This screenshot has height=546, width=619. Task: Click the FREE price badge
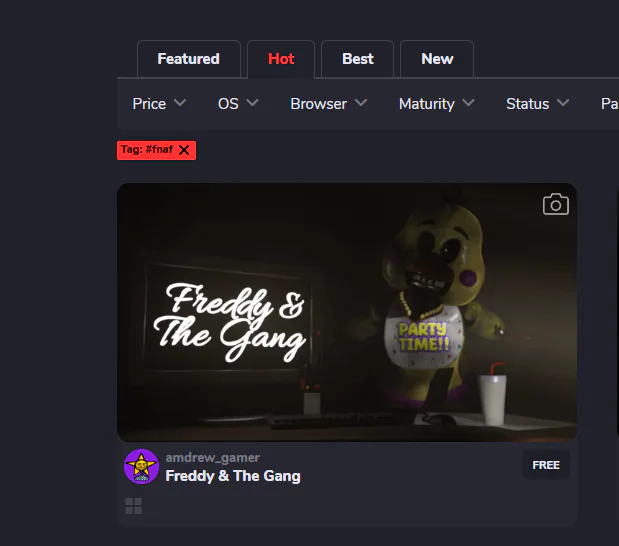pyautogui.click(x=546, y=465)
